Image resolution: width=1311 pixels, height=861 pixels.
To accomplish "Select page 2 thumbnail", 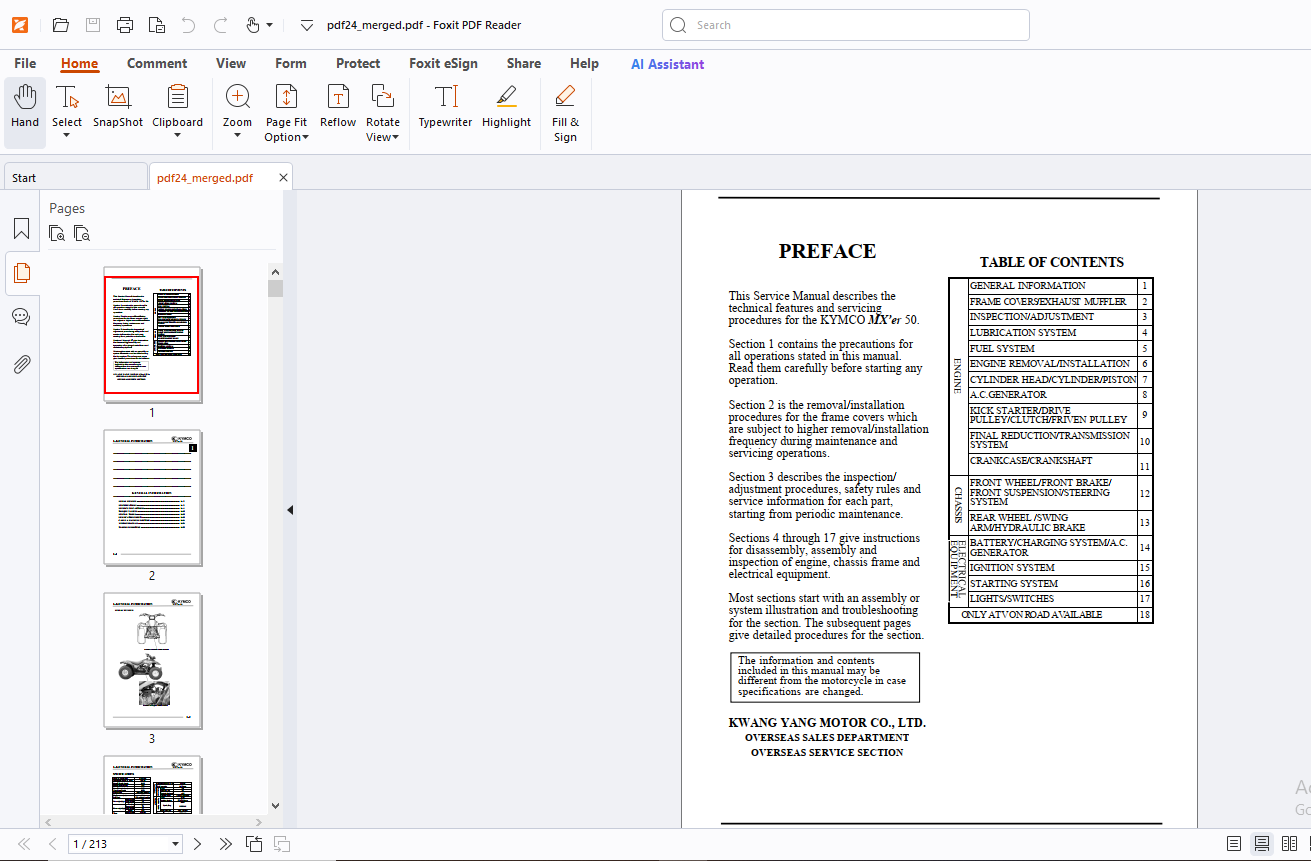I will tap(152, 497).
